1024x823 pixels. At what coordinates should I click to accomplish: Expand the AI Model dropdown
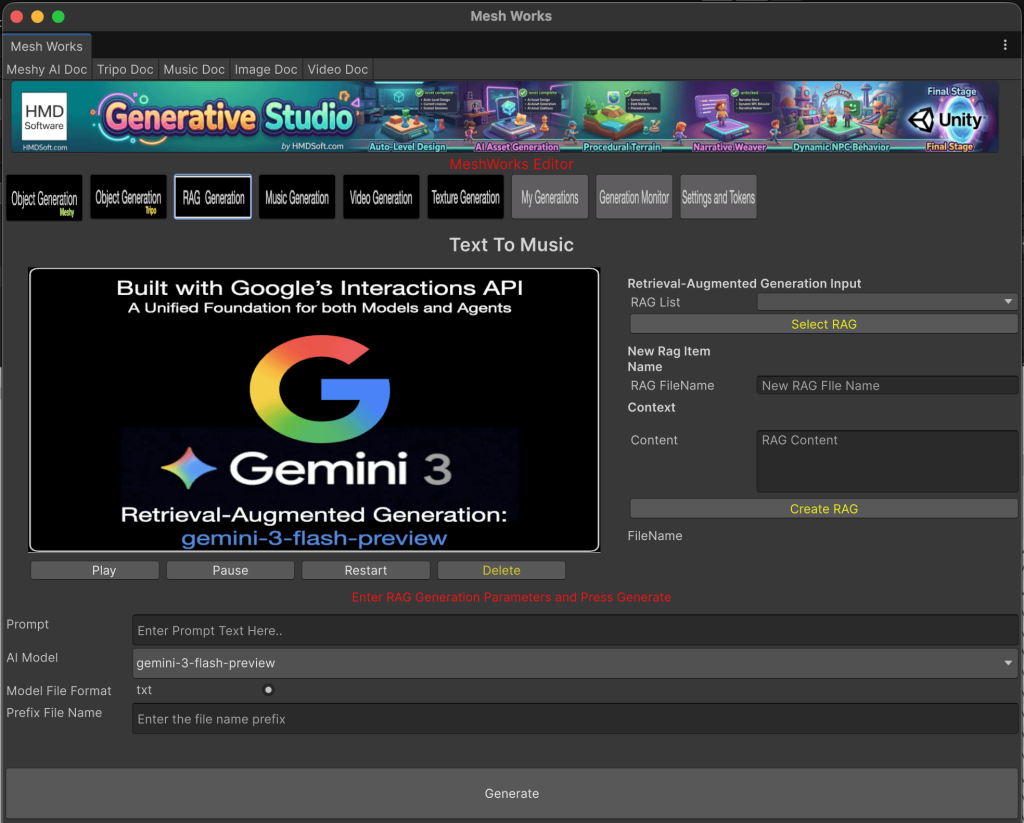(575, 663)
